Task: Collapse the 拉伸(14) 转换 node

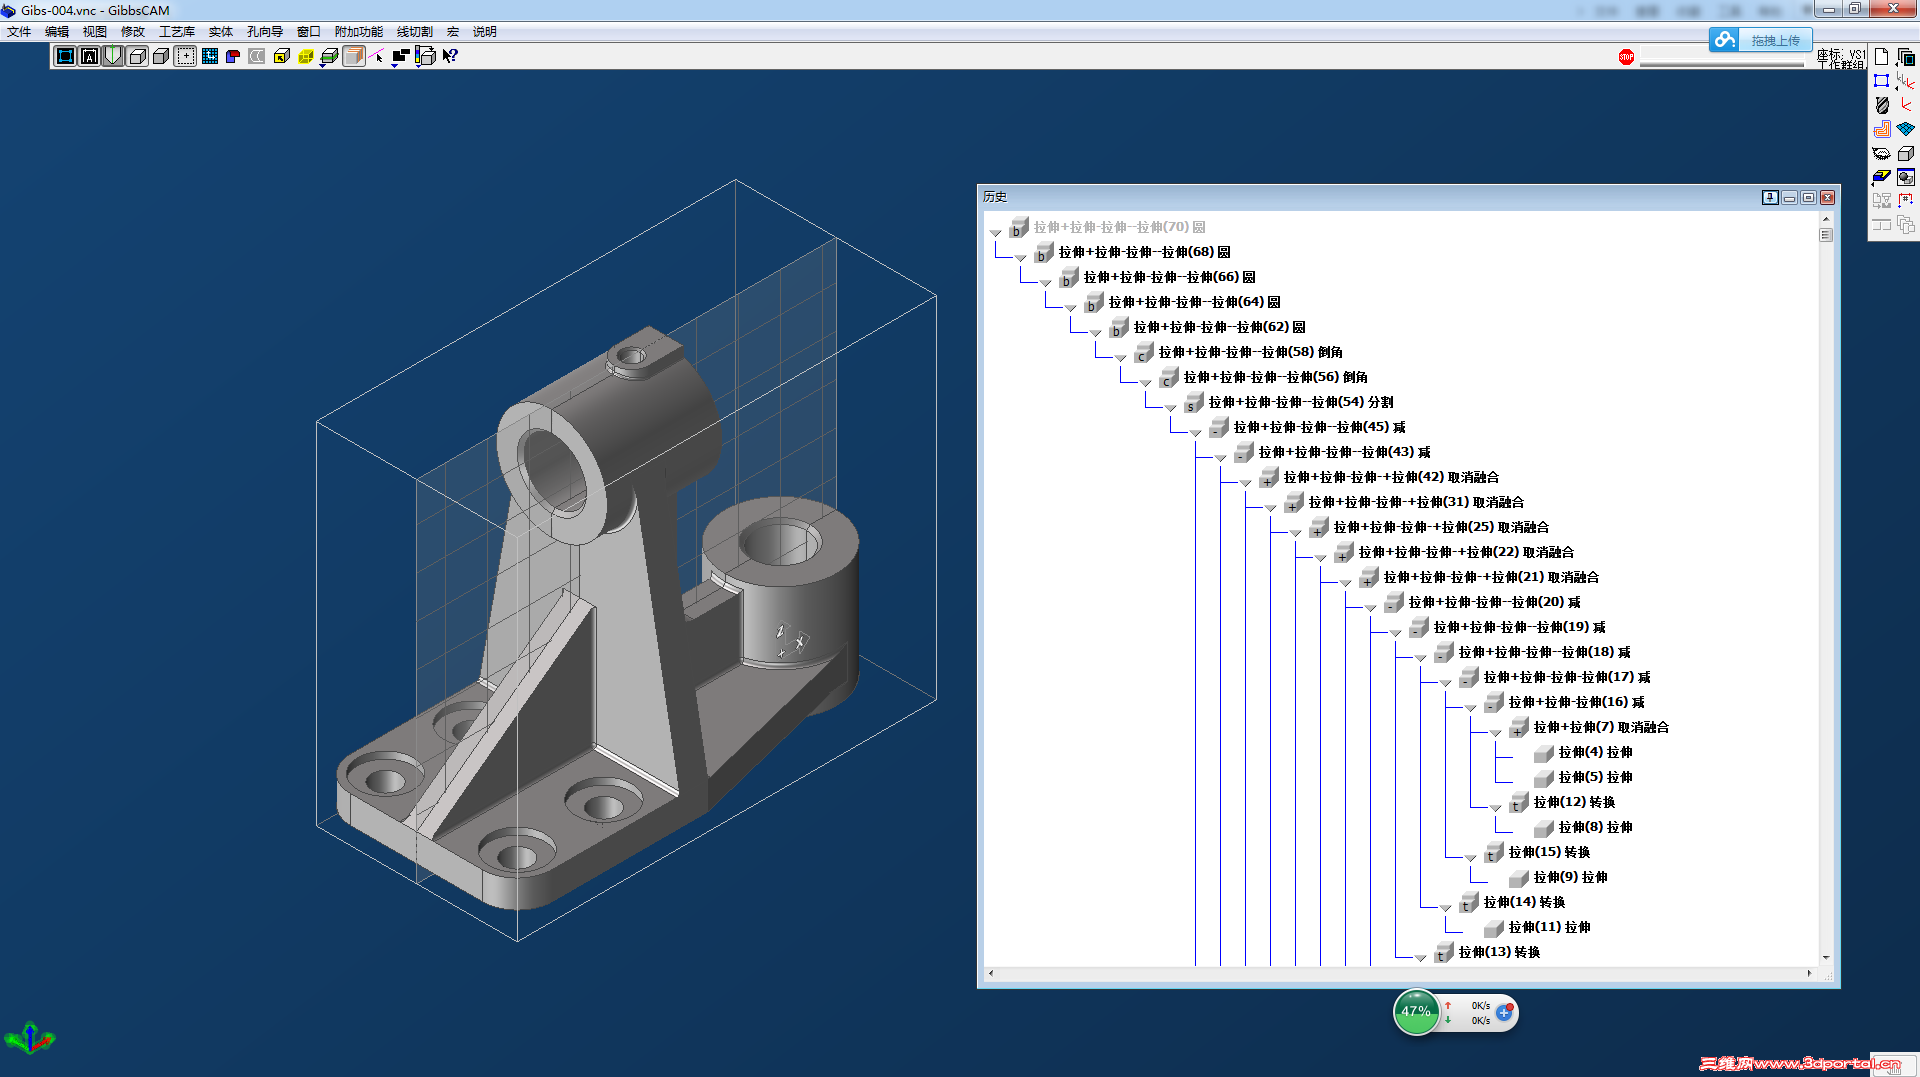Action: pyautogui.click(x=1446, y=907)
